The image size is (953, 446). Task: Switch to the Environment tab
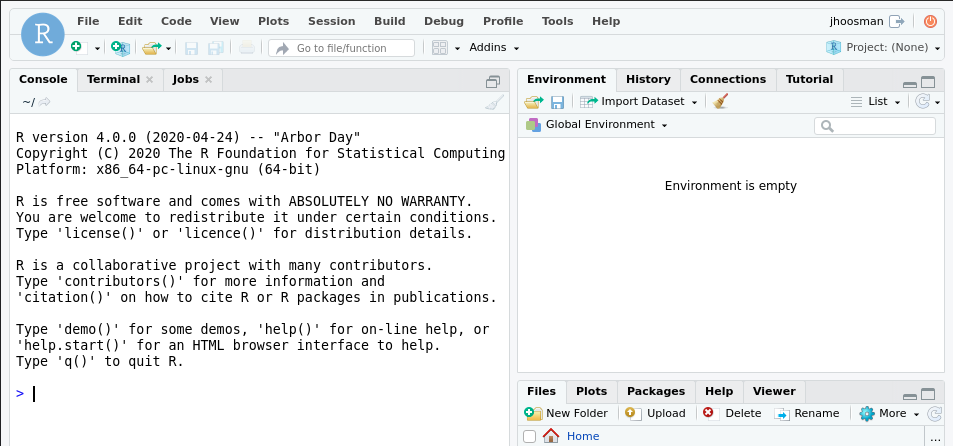pos(566,80)
